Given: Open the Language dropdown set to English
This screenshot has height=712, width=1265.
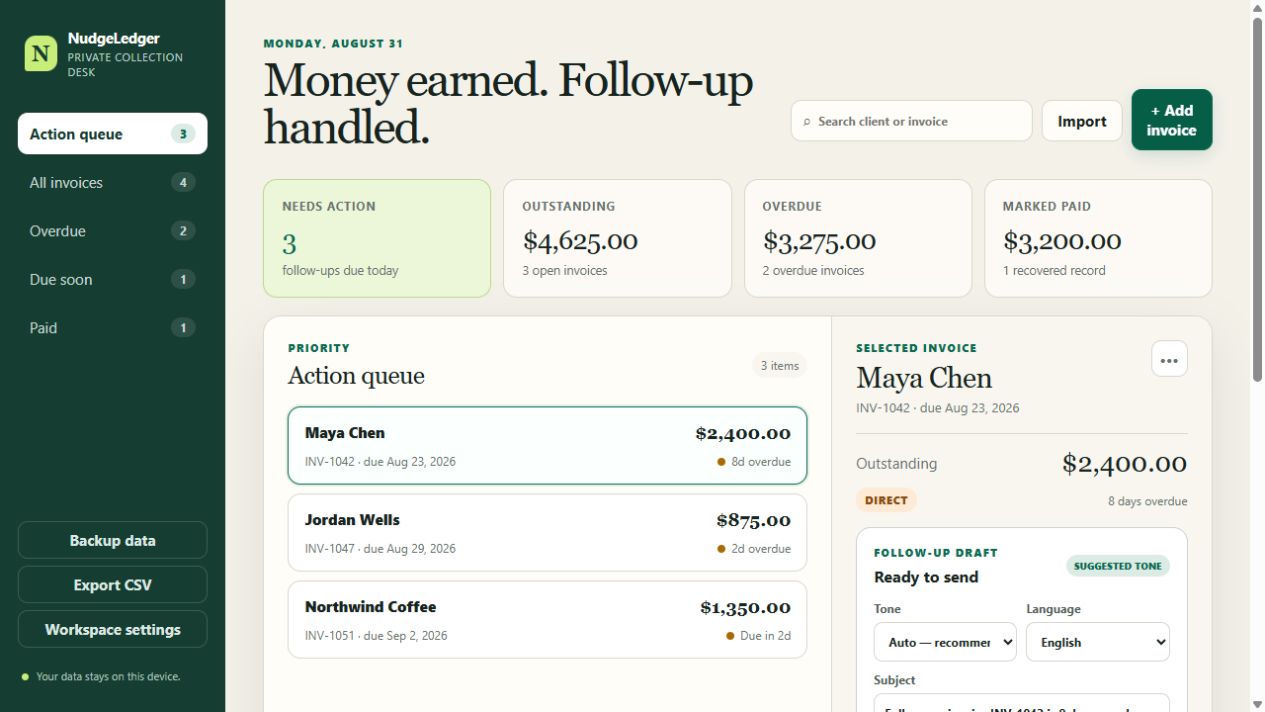Looking at the screenshot, I should pos(1098,642).
